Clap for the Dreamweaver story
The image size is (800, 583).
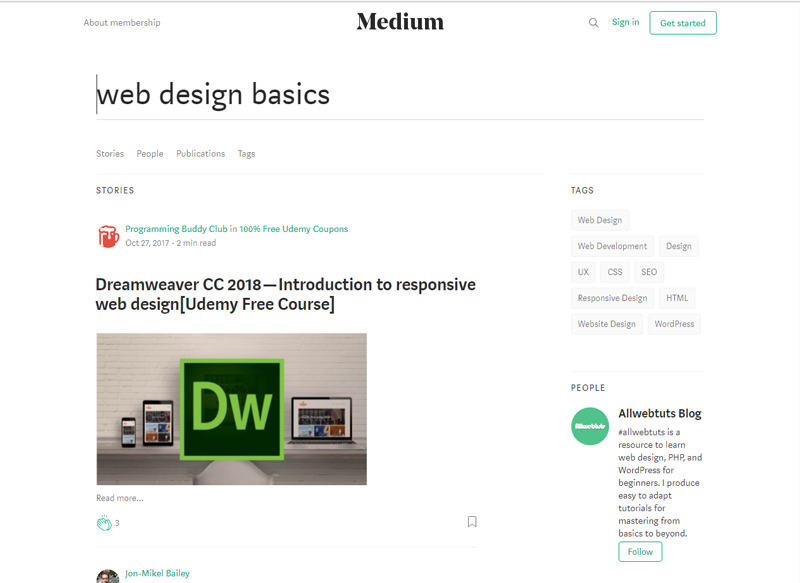[x=103, y=522]
